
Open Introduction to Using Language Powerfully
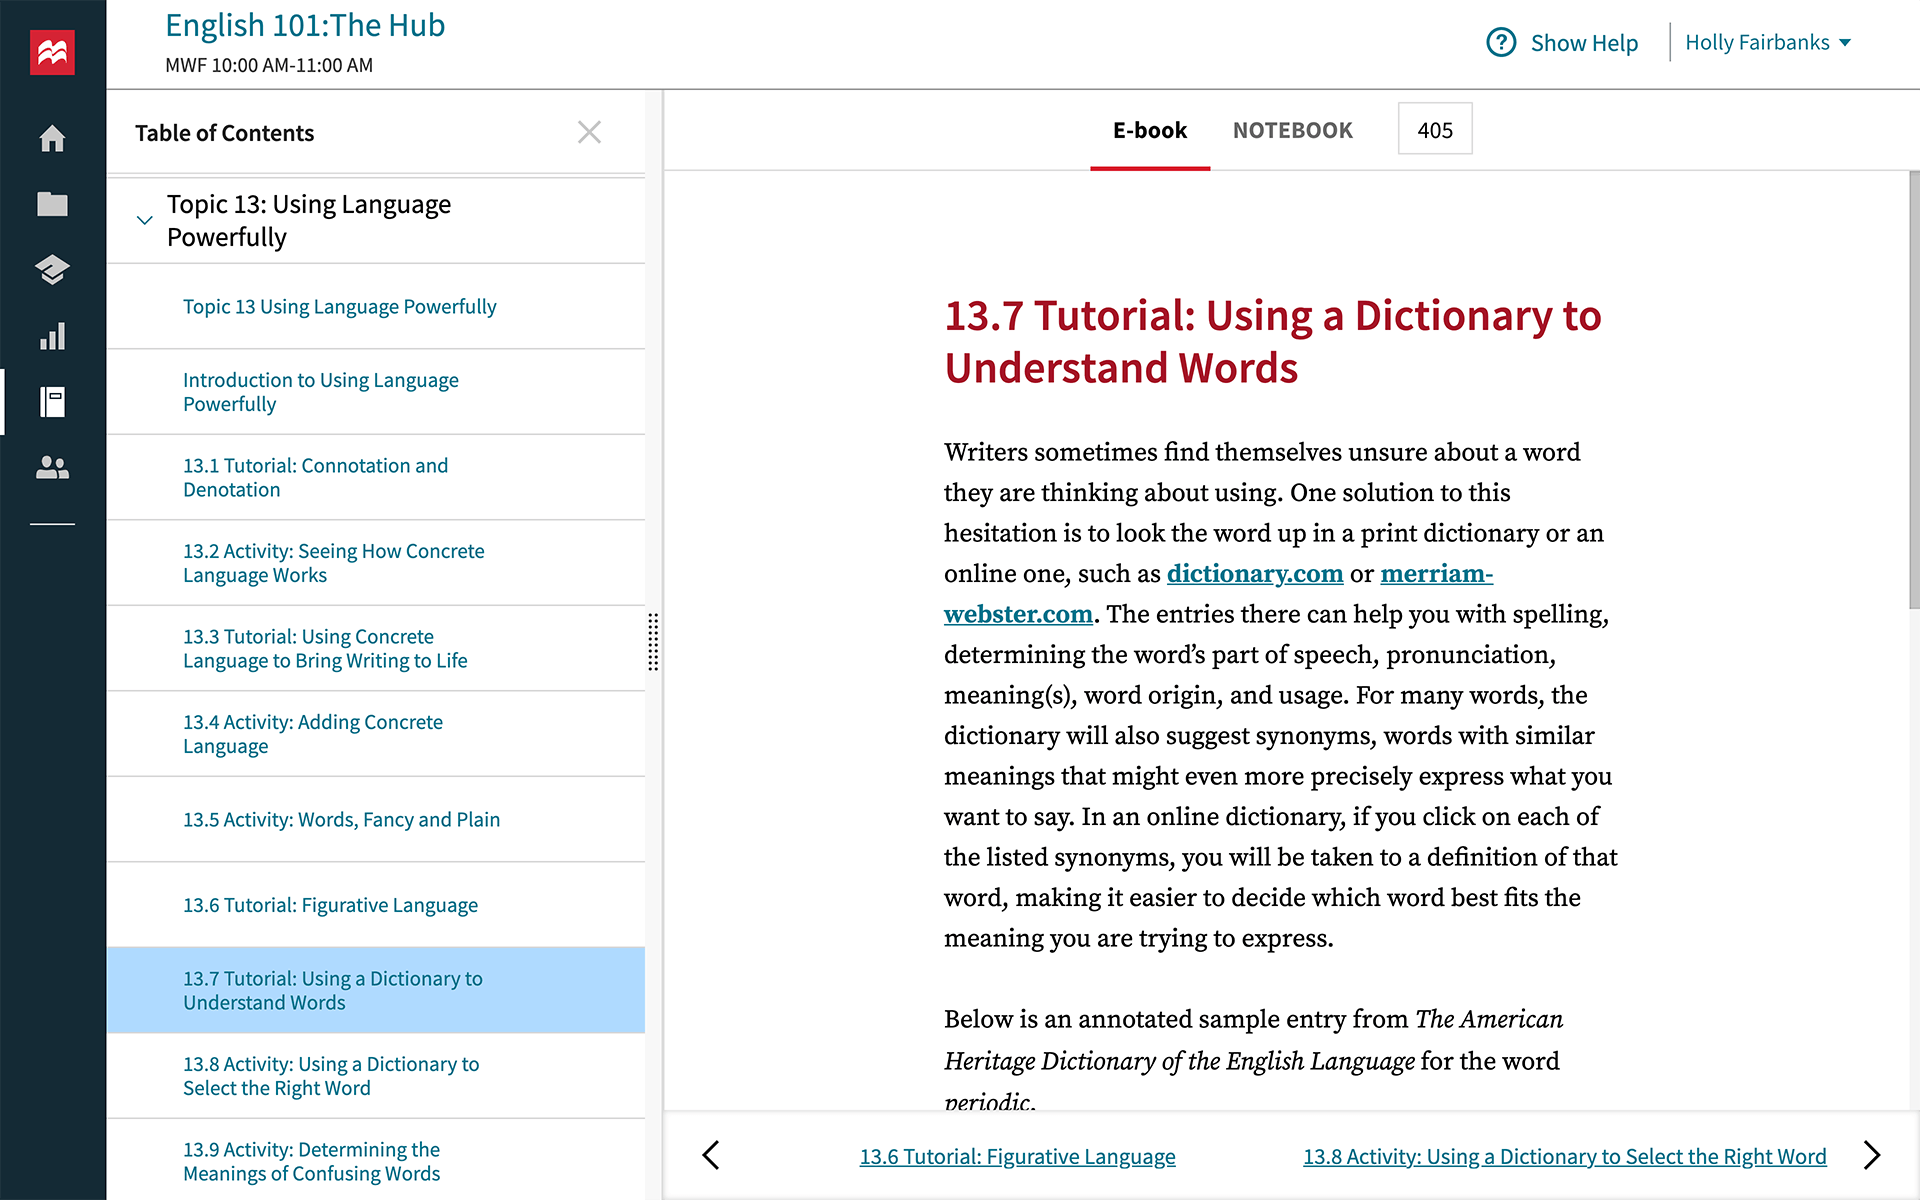coord(375,392)
